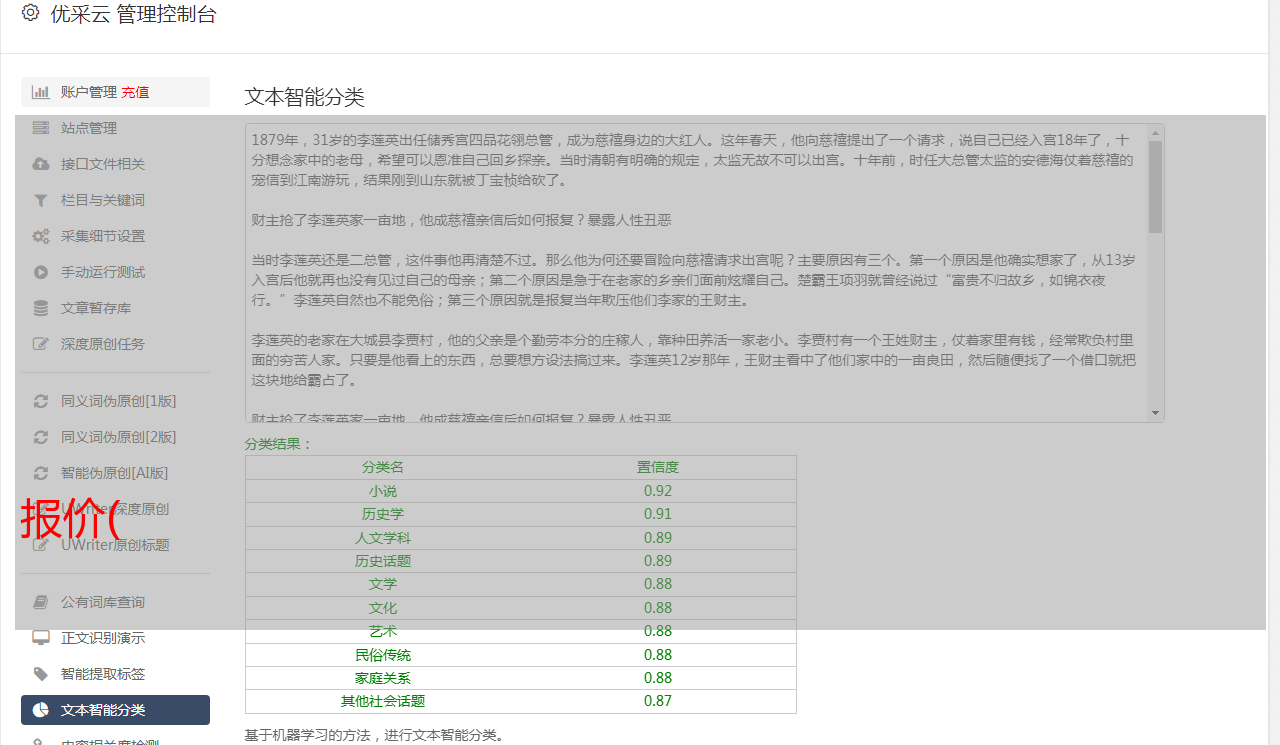
Task: Click the text area's scroll down arrow
Action: click(x=1156, y=413)
